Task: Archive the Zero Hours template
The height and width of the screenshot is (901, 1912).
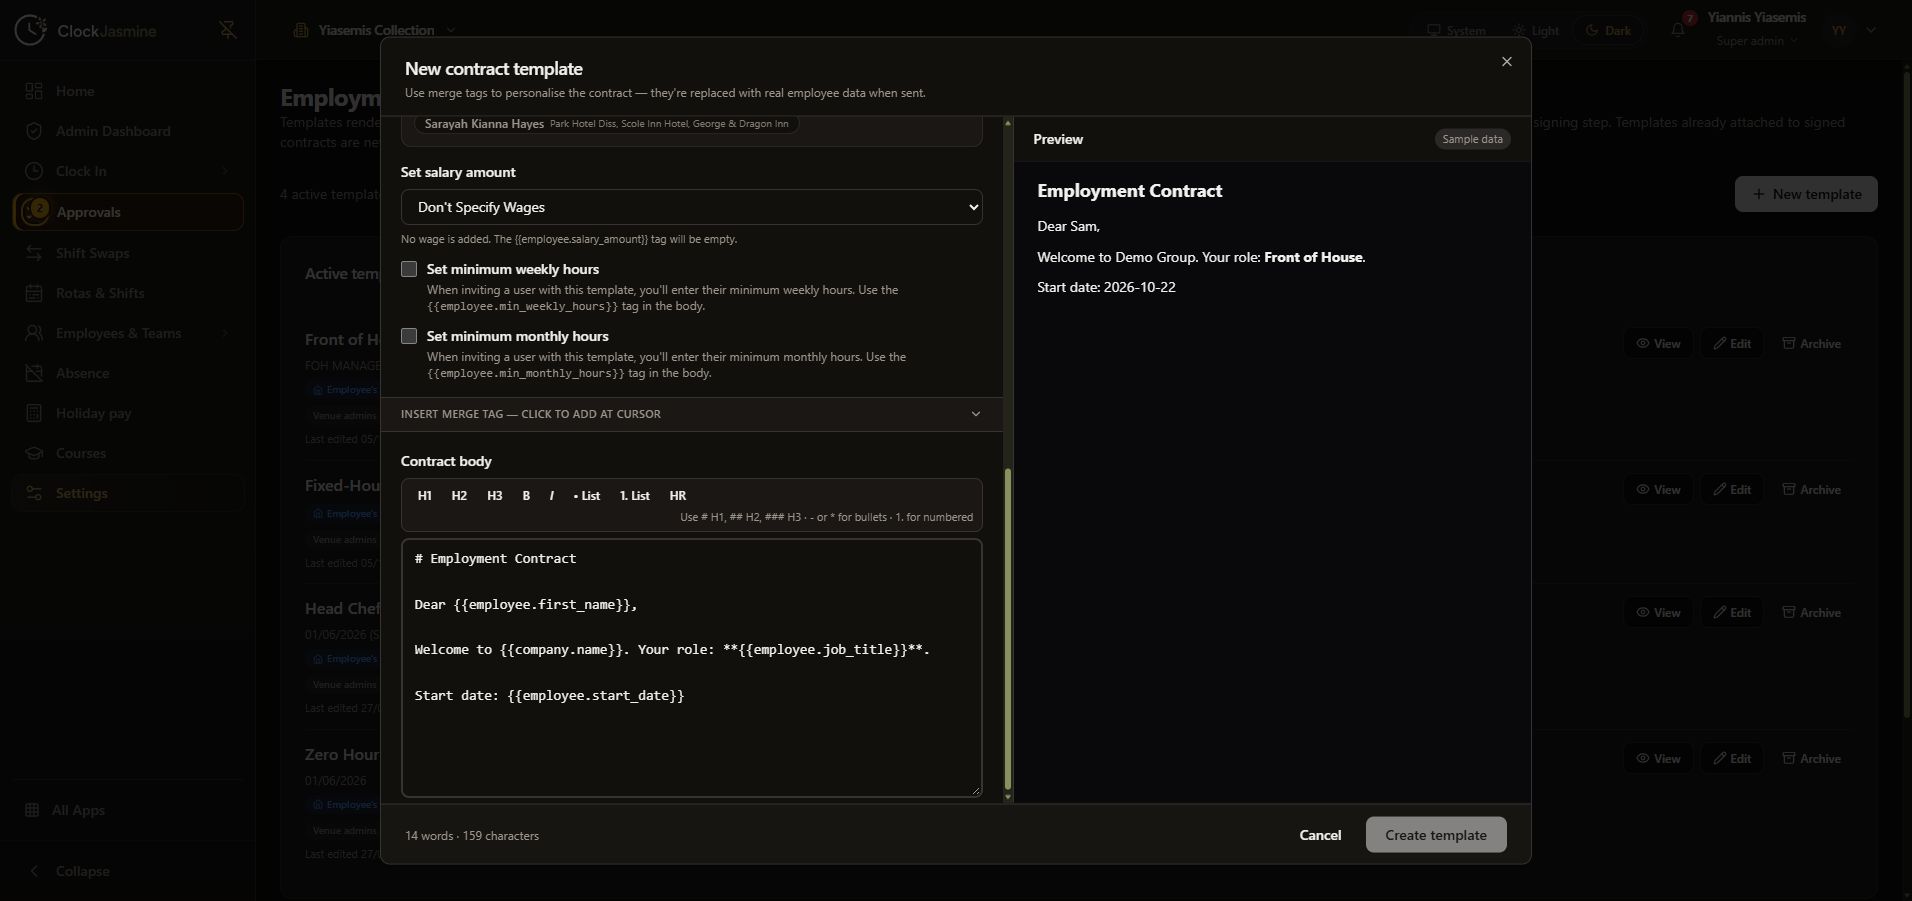Action: coord(1811,758)
